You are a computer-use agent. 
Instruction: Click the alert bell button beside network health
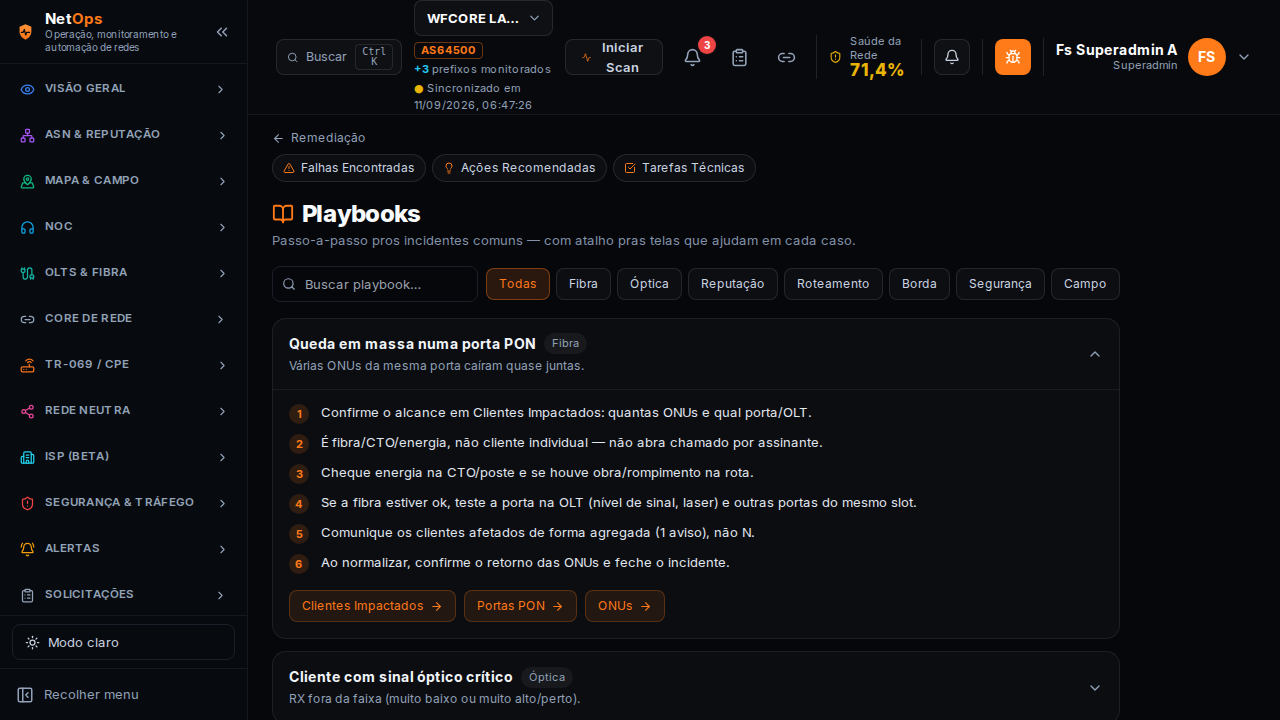[x=952, y=57]
